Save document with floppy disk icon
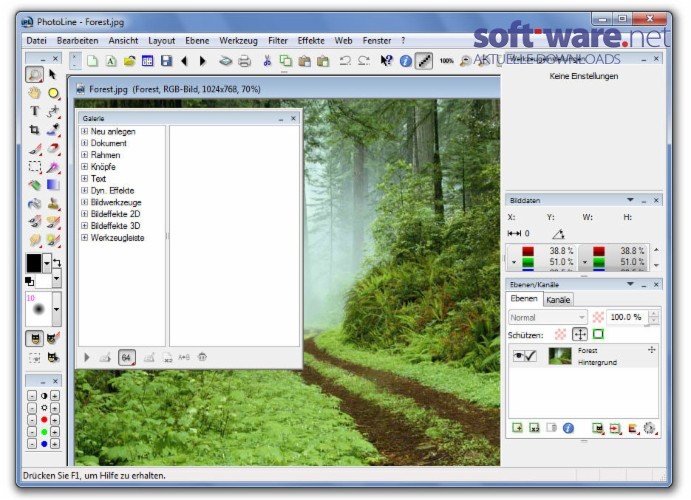The image size is (691, 500). pyautogui.click(x=166, y=61)
